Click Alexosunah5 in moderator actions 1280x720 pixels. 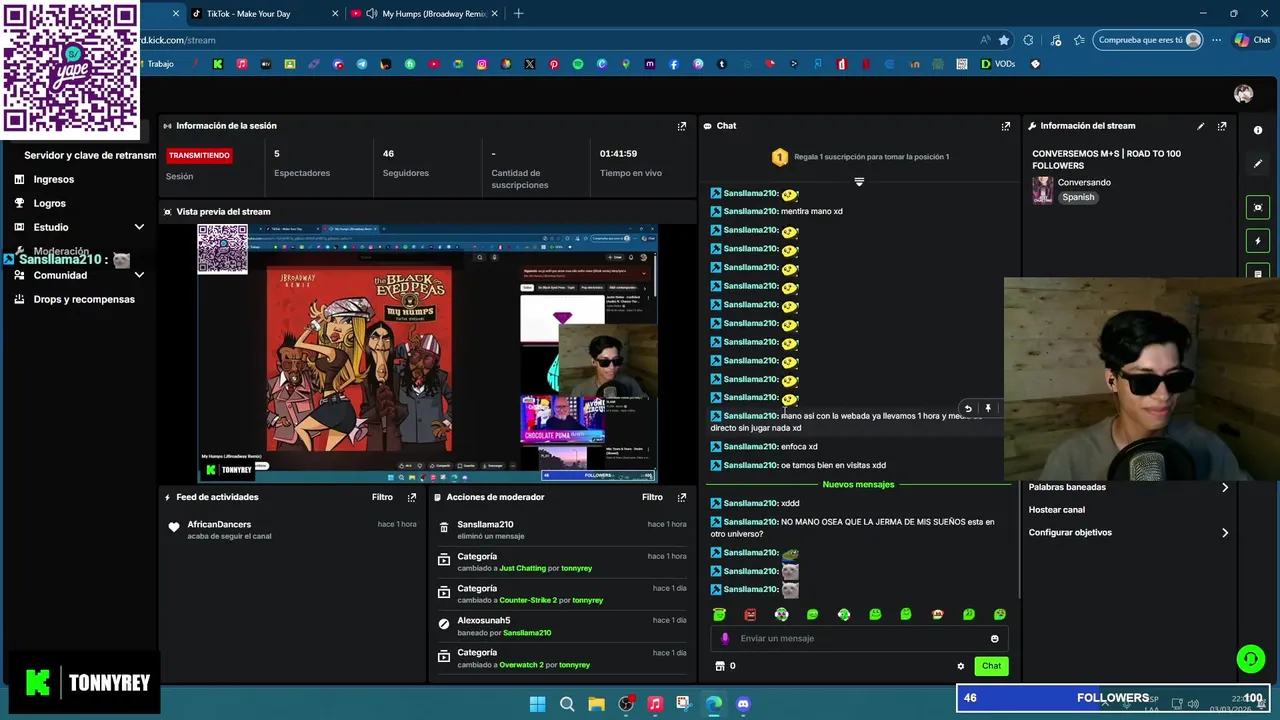coord(484,620)
